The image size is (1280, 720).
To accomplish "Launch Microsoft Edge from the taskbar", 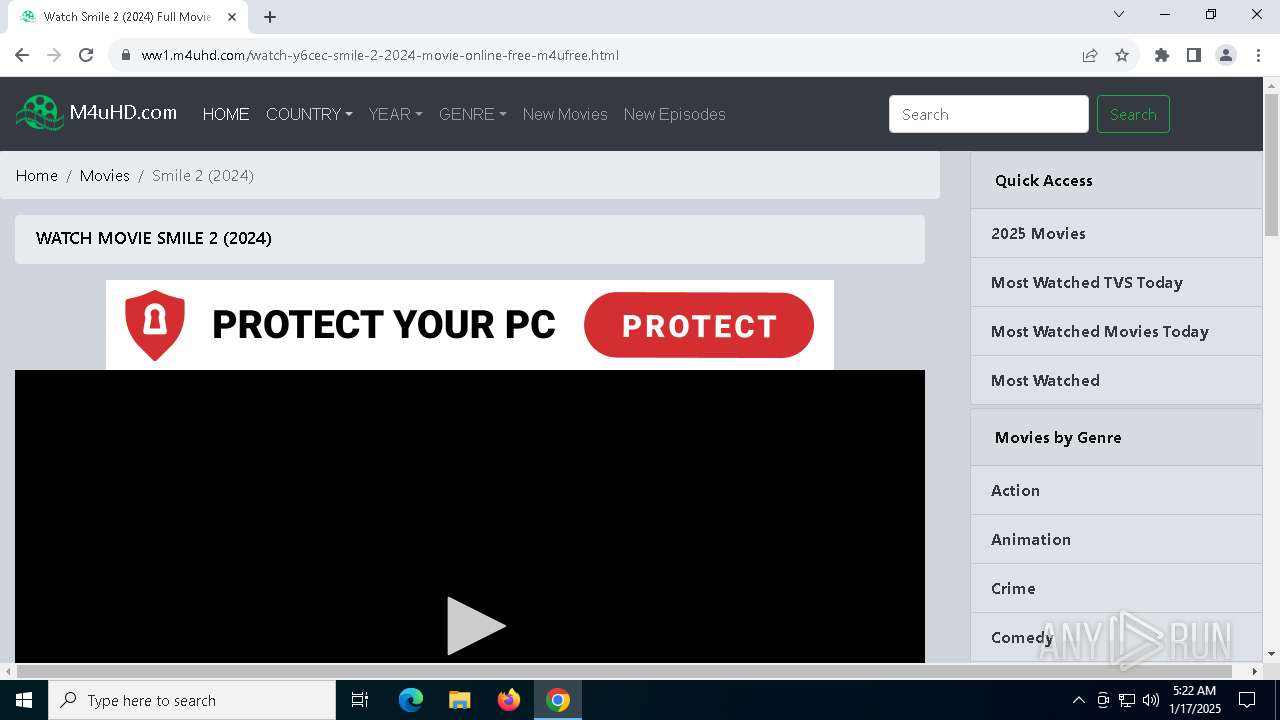I will coord(411,700).
